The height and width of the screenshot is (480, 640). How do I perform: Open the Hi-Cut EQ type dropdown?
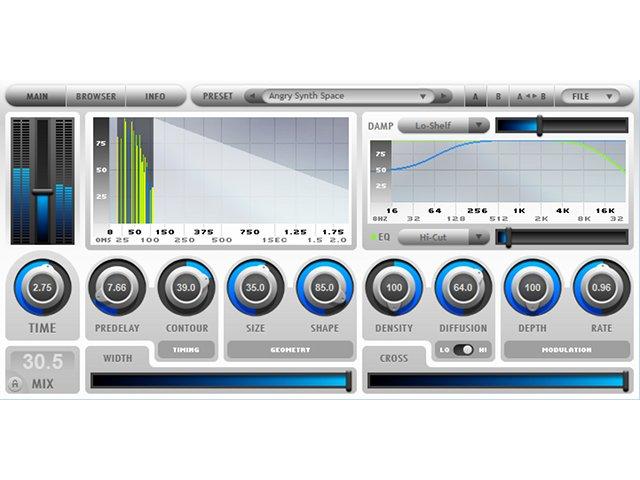pyautogui.click(x=443, y=237)
